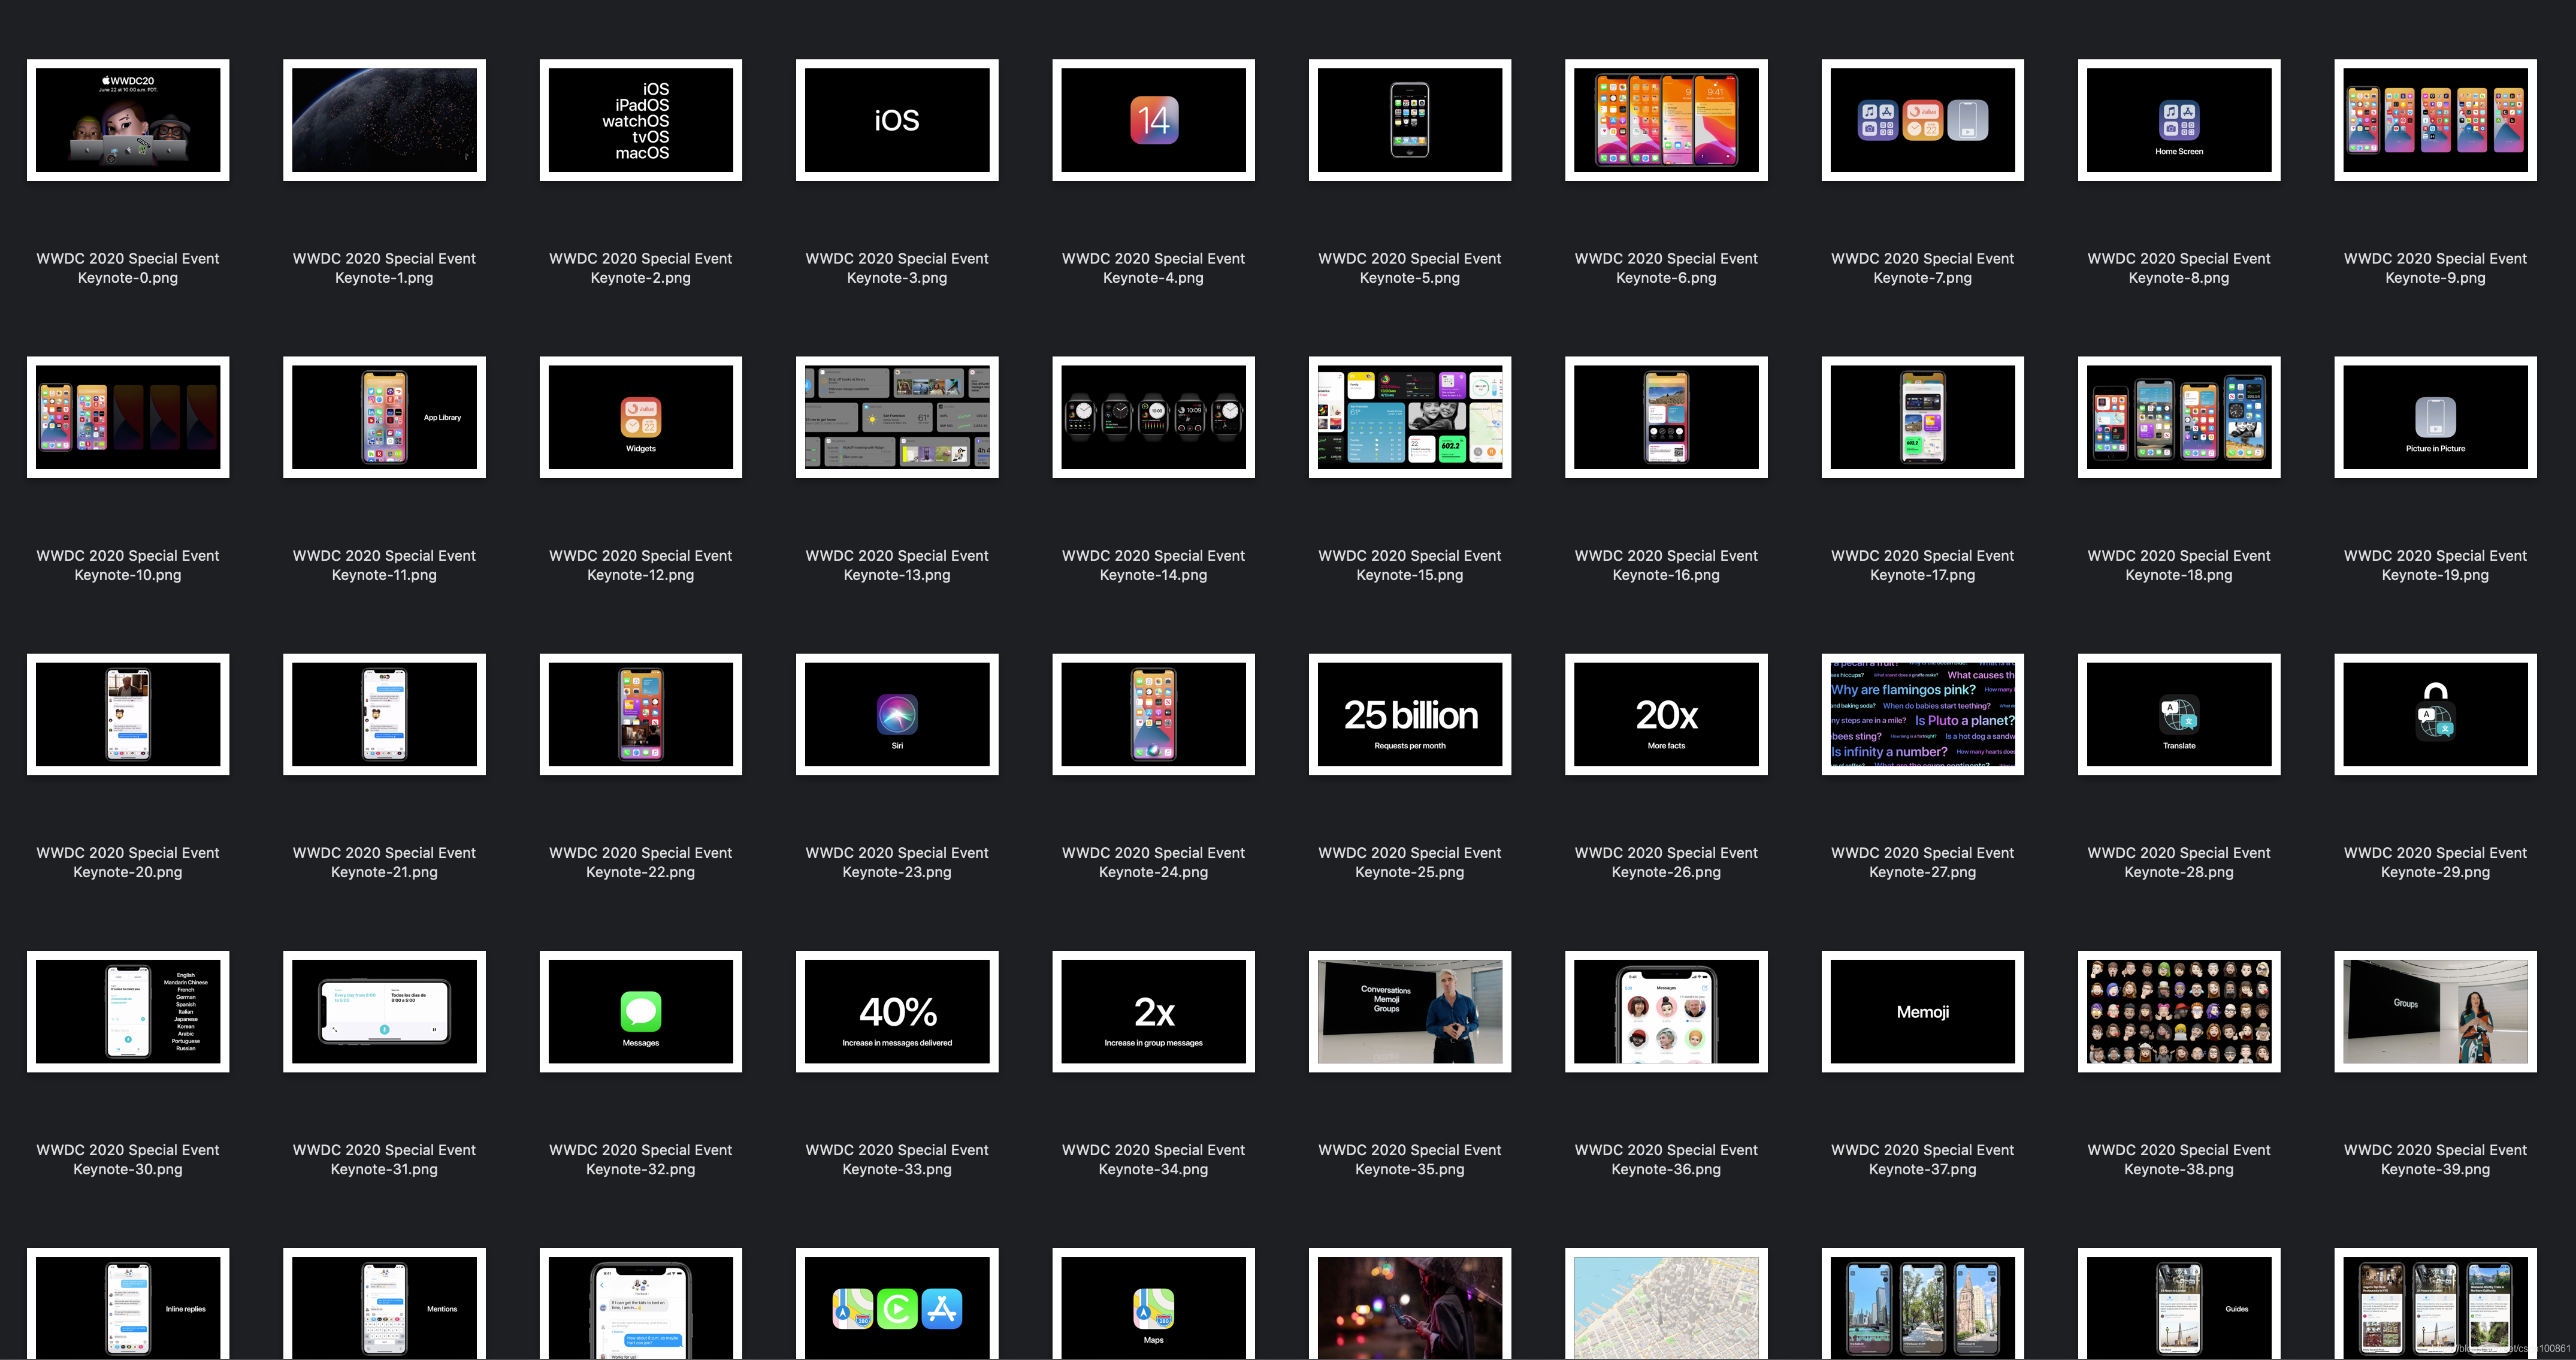The height and width of the screenshot is (1360, 2576).
Task: Open the Keynote-13.png gray widgets grid thumbnail
Action: (x=897, y=417)
